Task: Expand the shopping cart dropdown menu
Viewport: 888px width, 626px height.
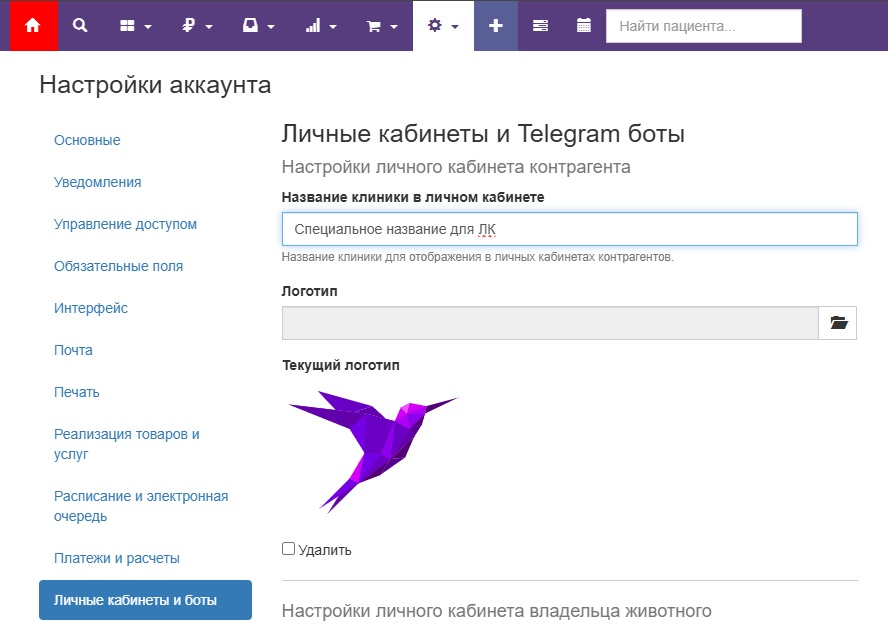Action: (382, 26)
